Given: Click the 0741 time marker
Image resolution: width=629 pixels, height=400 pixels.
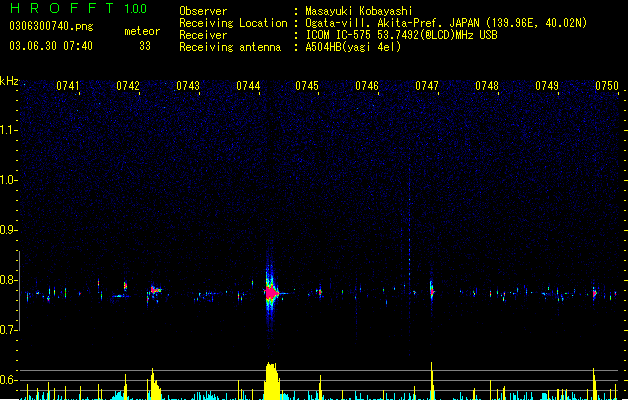Looking at the screenshot, I should click(67, 86).
